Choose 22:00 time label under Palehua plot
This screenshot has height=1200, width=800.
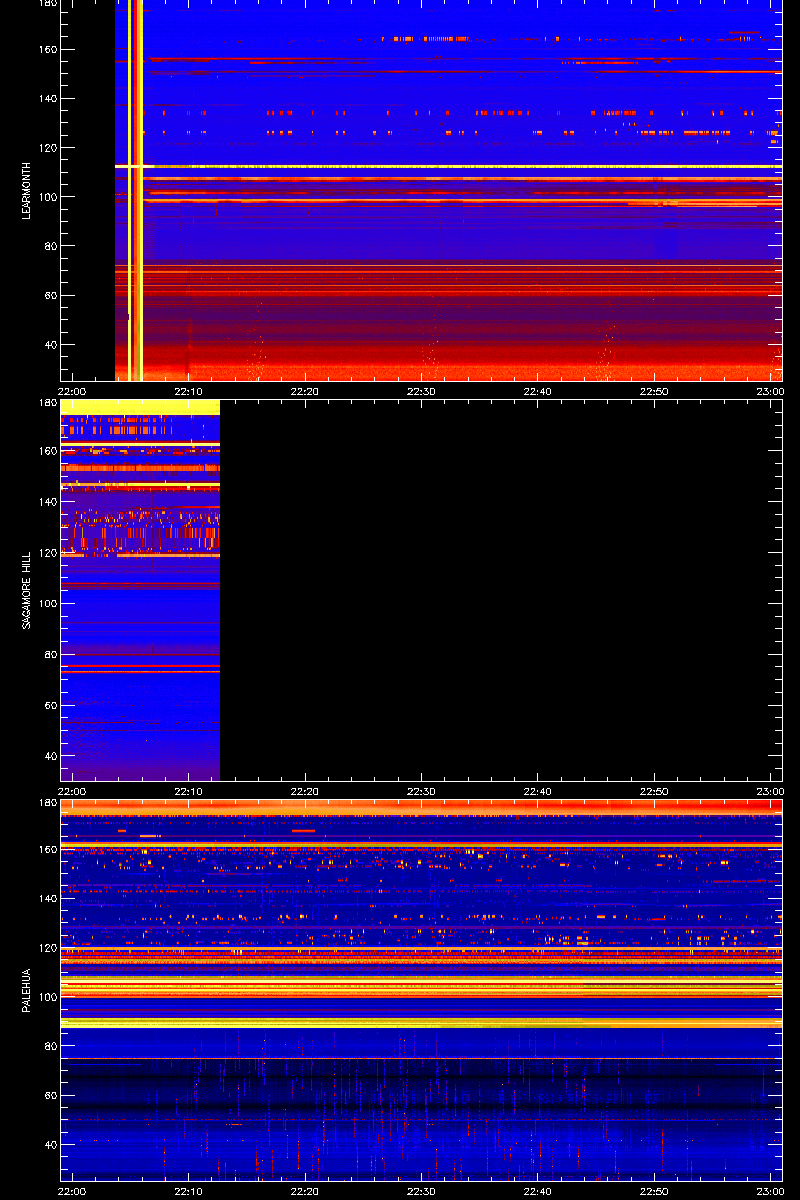coord(72,1191)
